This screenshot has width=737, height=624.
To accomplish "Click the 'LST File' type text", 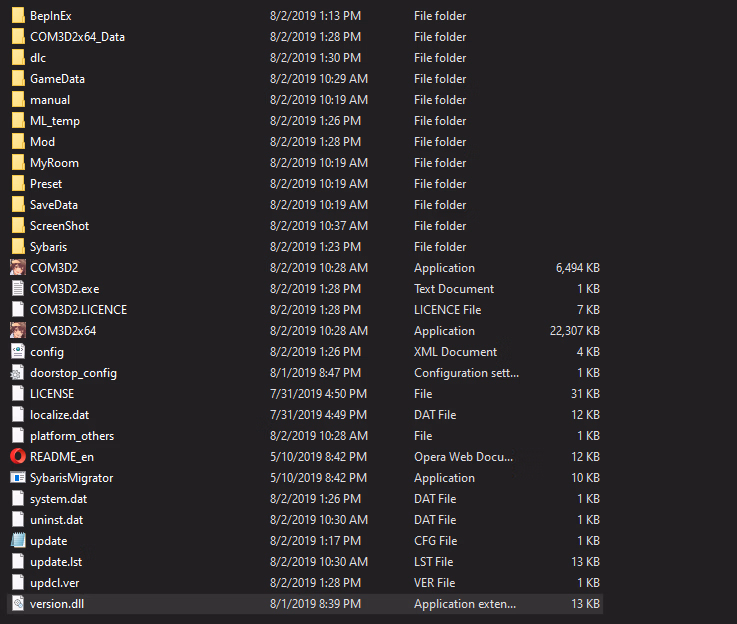I will point(433,562).
